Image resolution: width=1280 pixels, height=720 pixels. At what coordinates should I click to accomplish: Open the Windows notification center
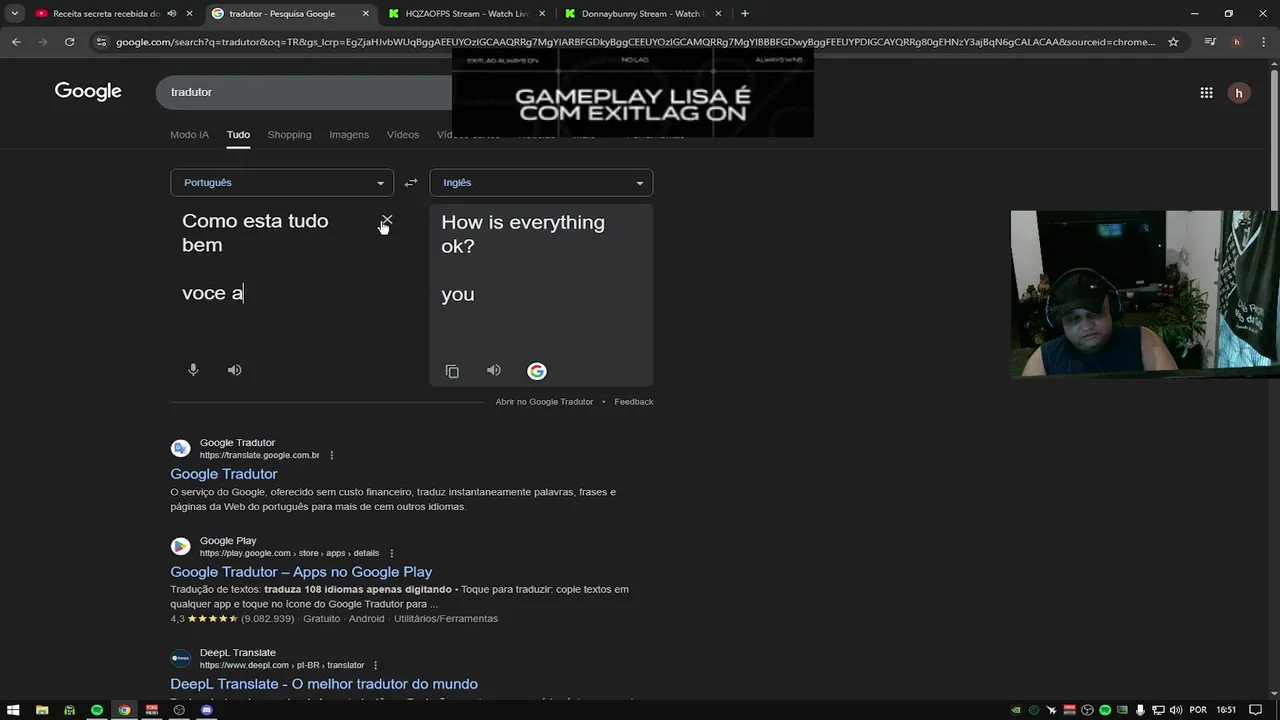pyautogui.click(x=1255, y=710)
